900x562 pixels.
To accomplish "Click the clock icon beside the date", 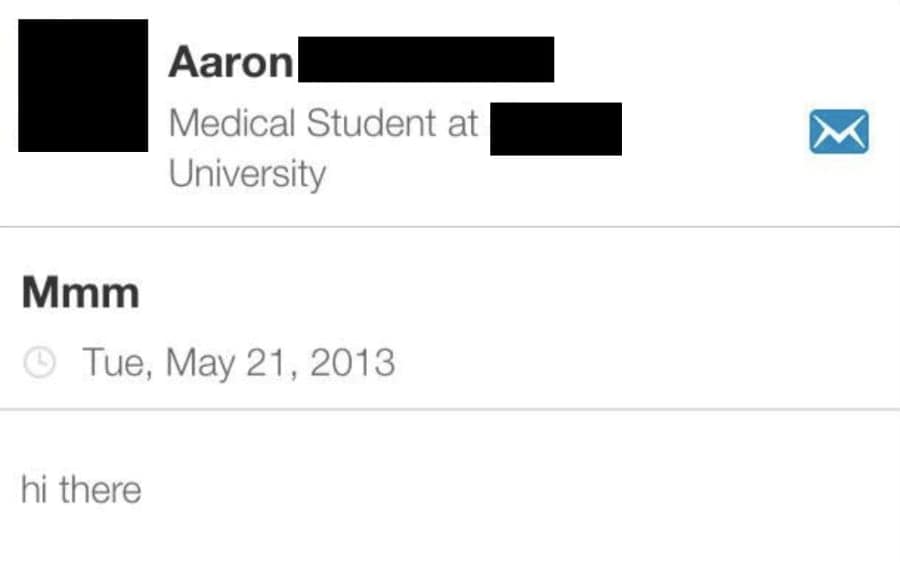I will click(x=40, y=362).
